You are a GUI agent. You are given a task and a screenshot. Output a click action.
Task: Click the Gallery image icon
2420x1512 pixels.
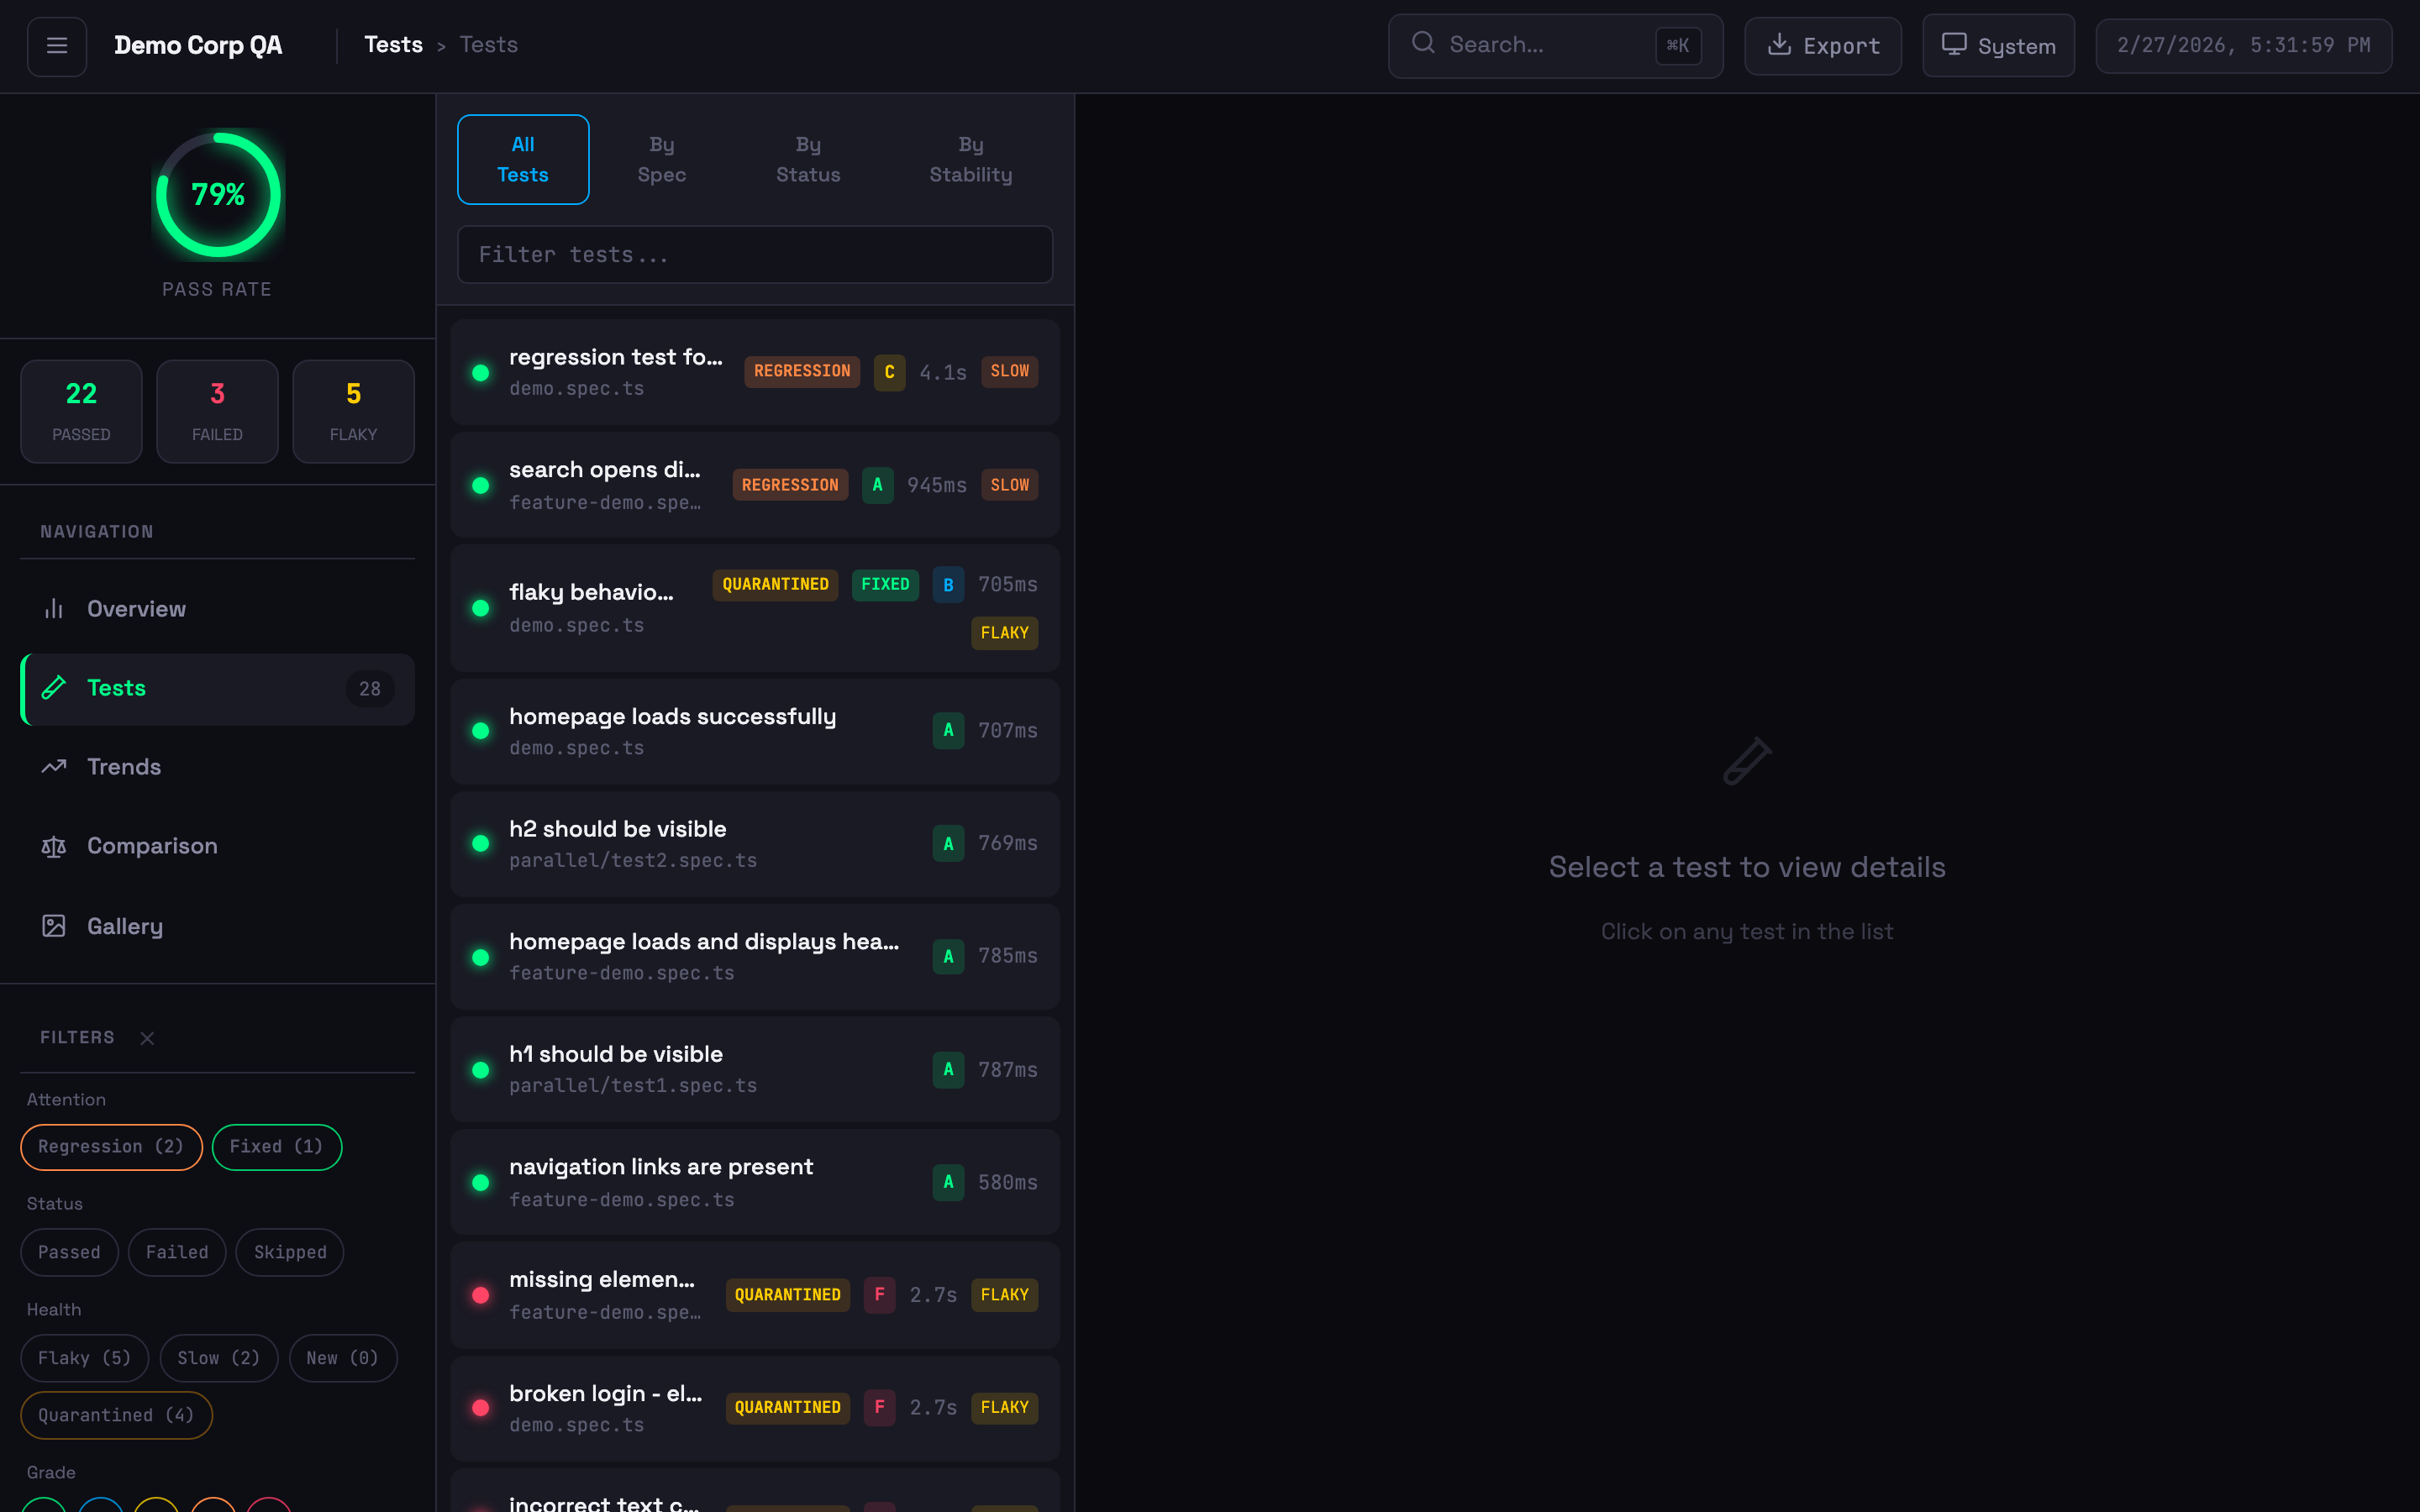54,926
